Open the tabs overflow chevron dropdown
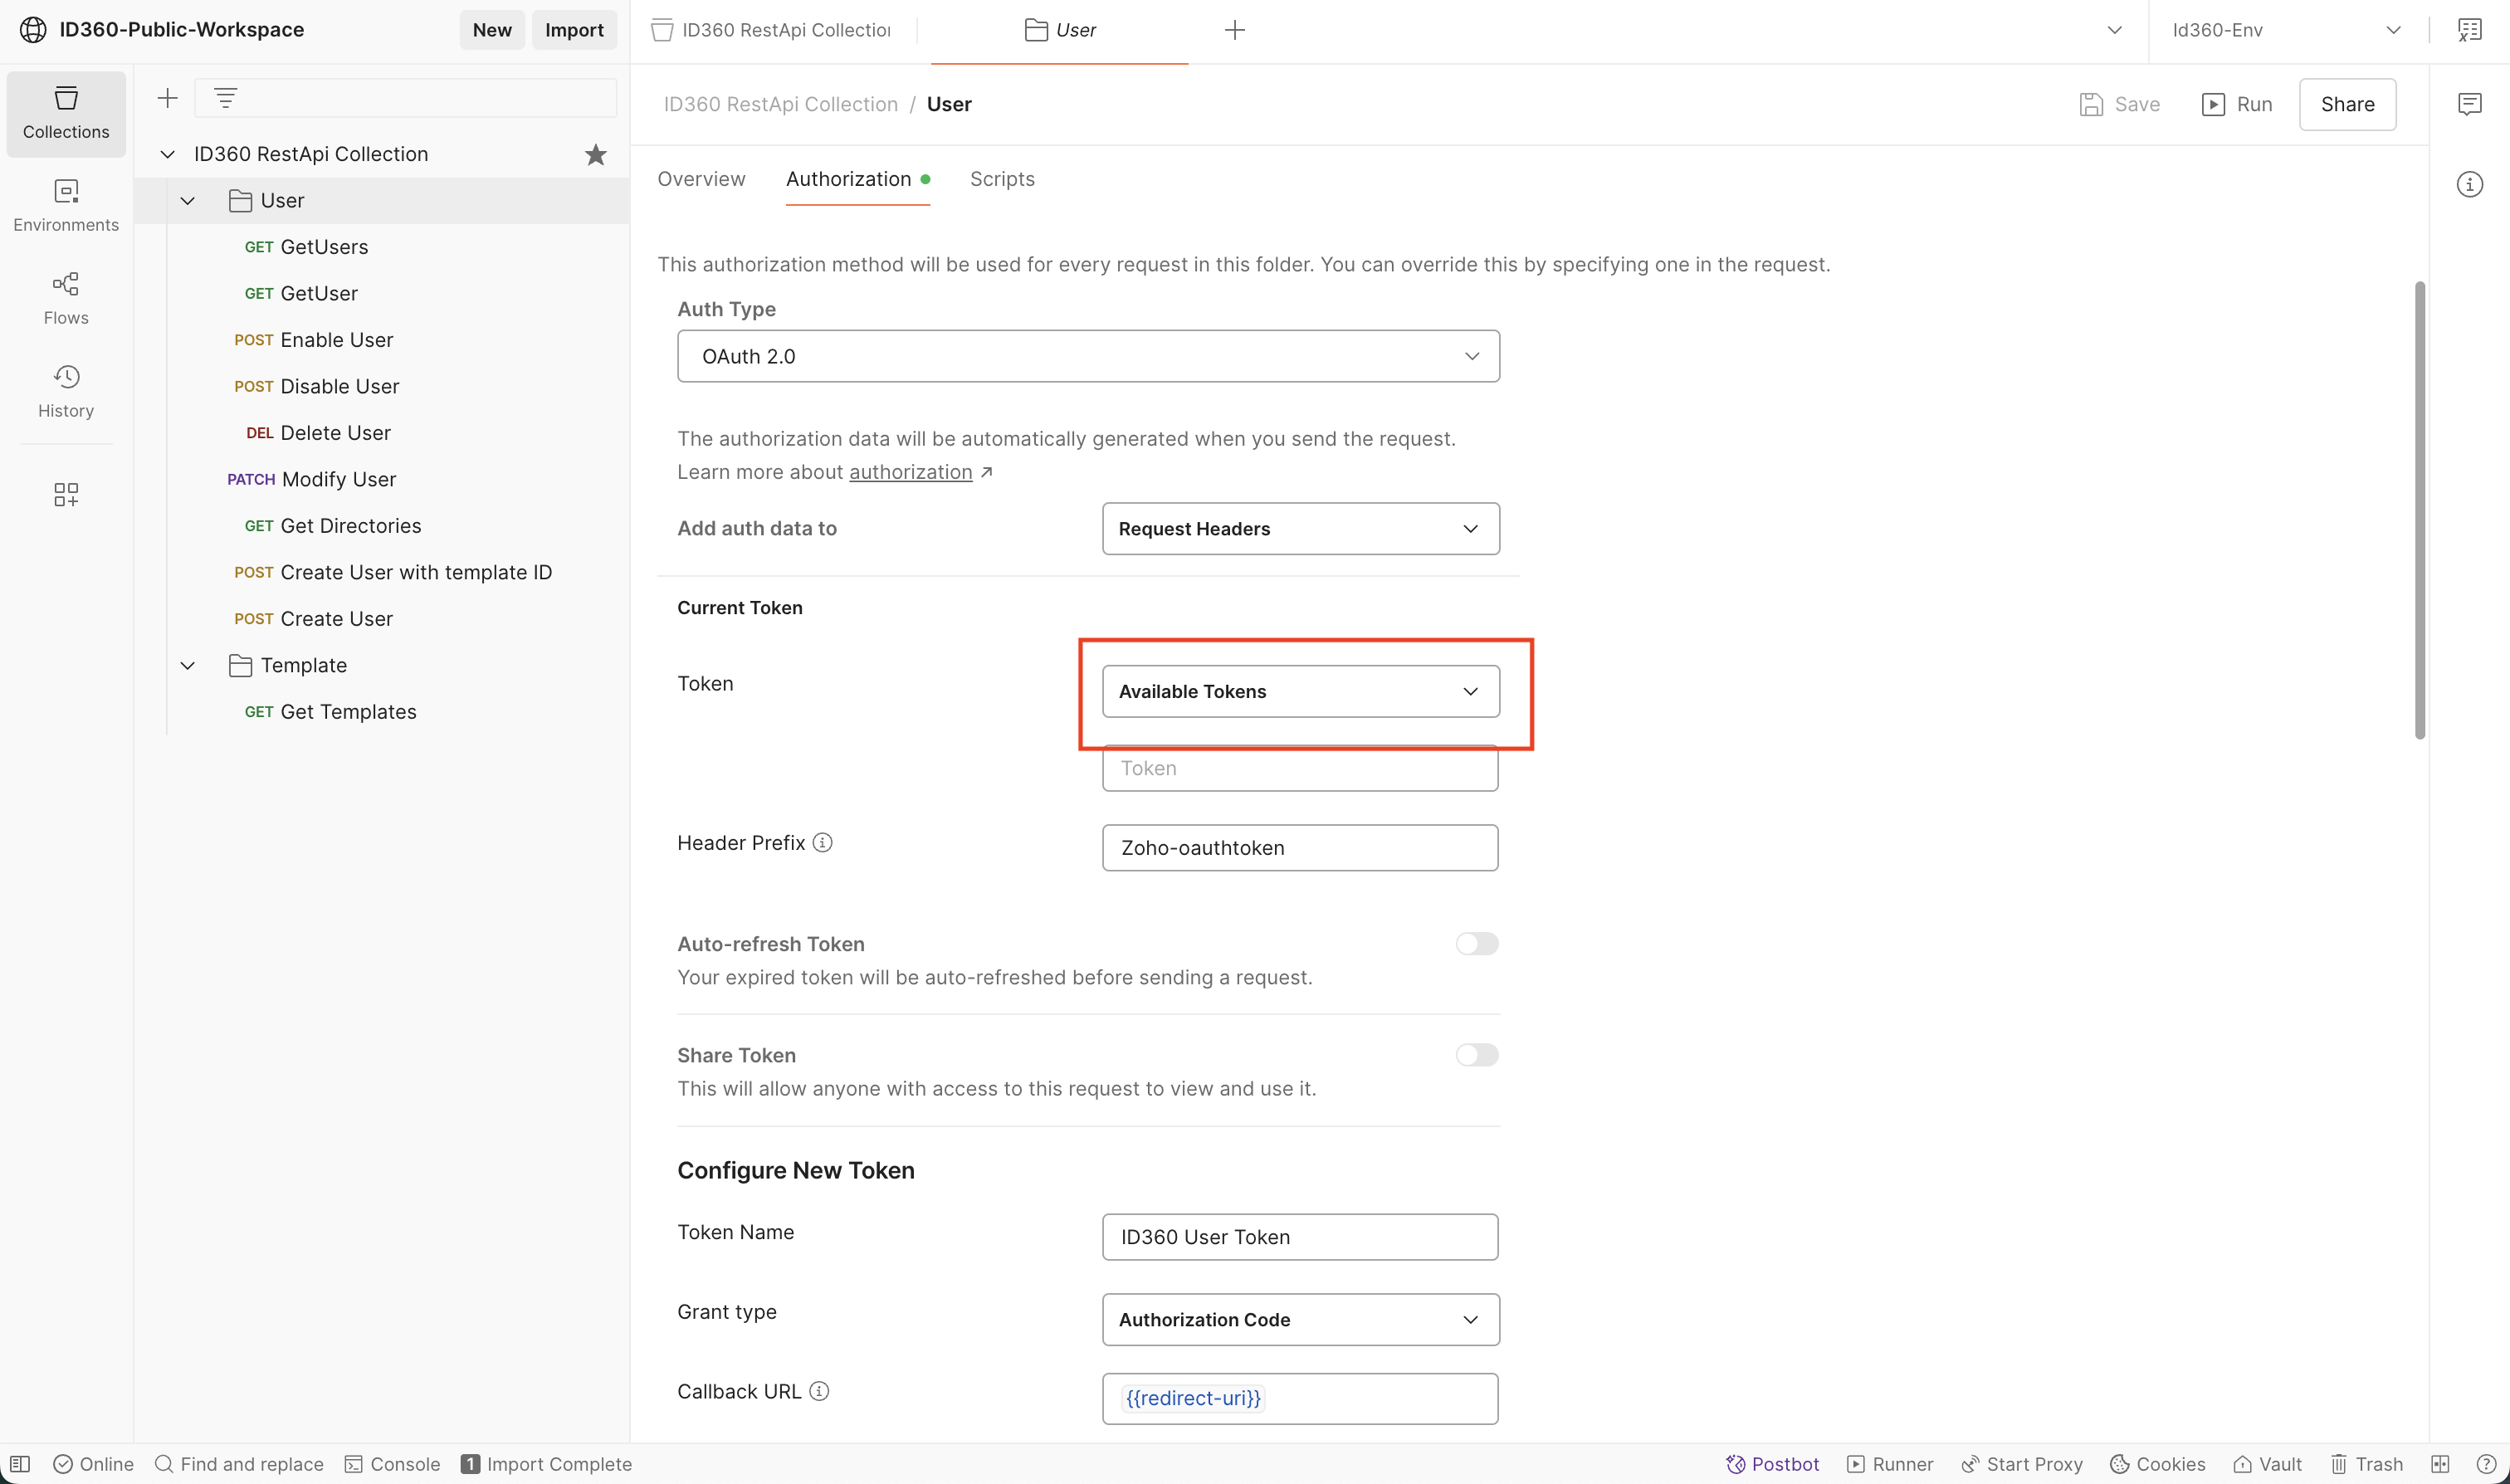The height and width of the screenshot is (1484, 2510). 2115,30
